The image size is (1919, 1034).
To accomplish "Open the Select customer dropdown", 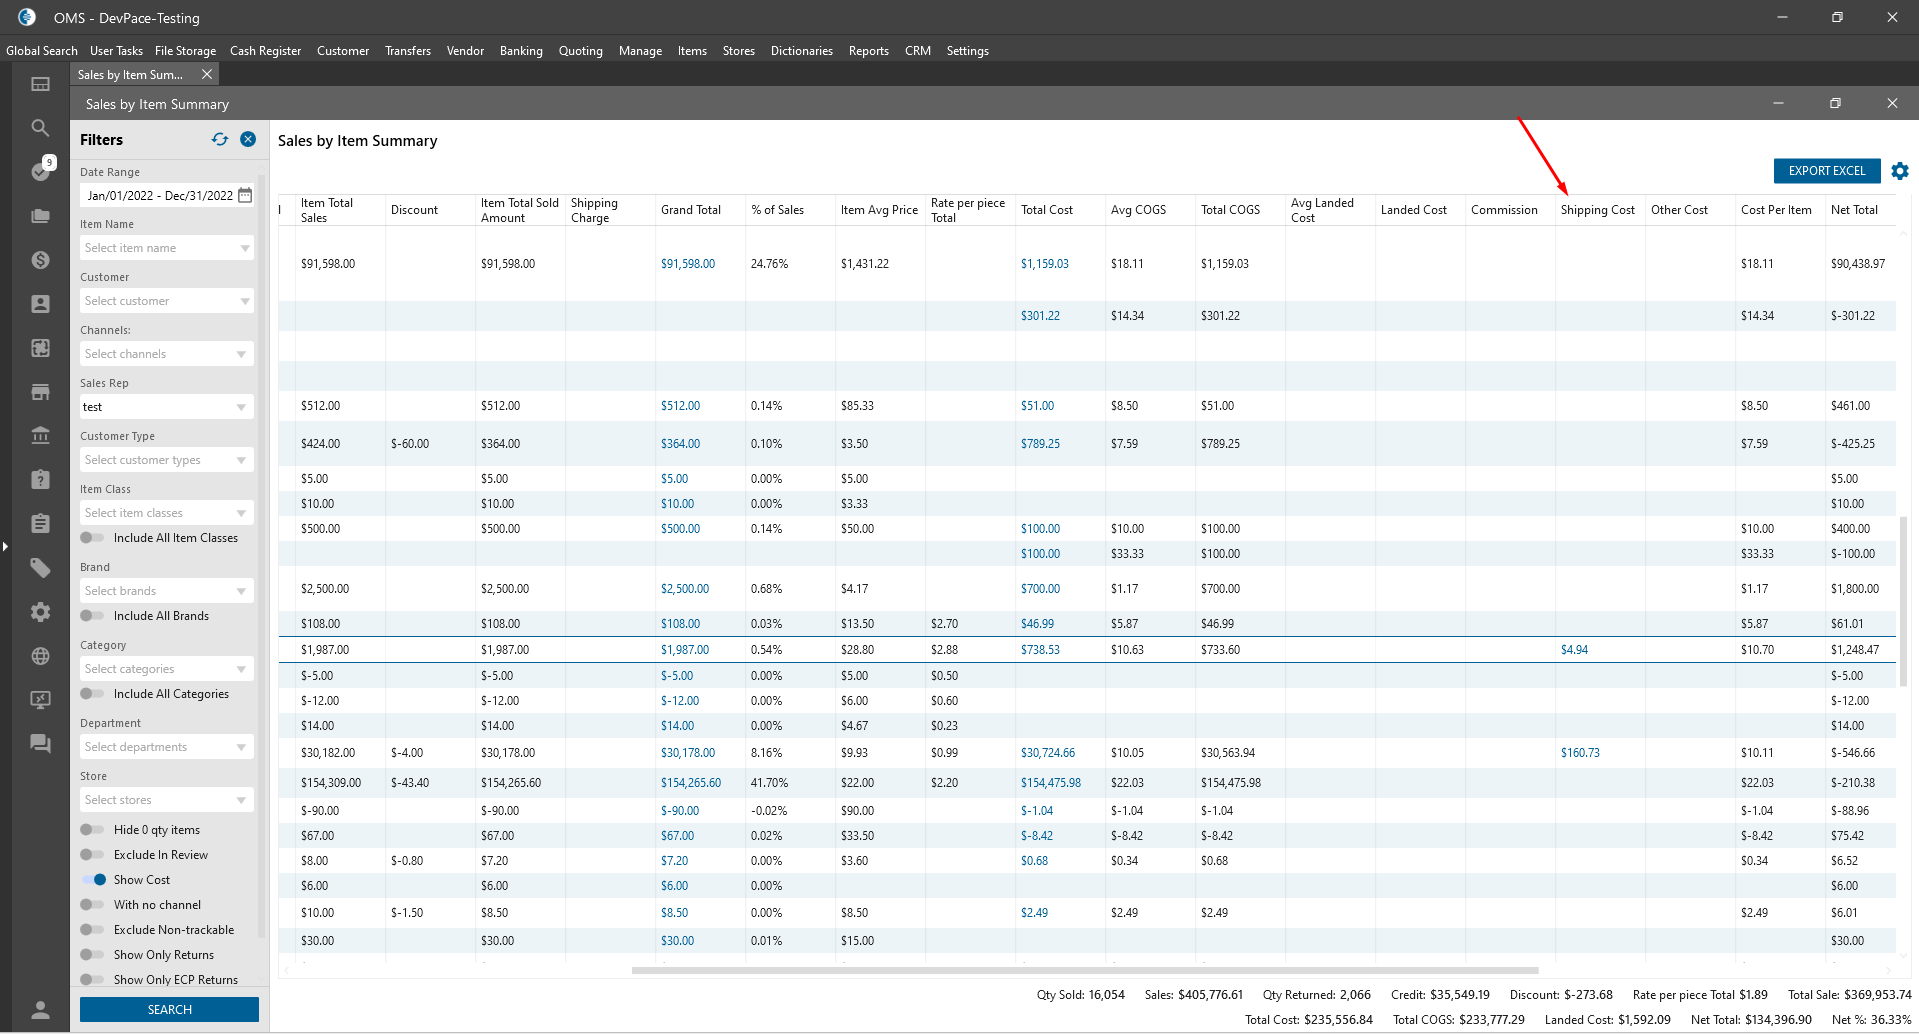I will [166, 301].
